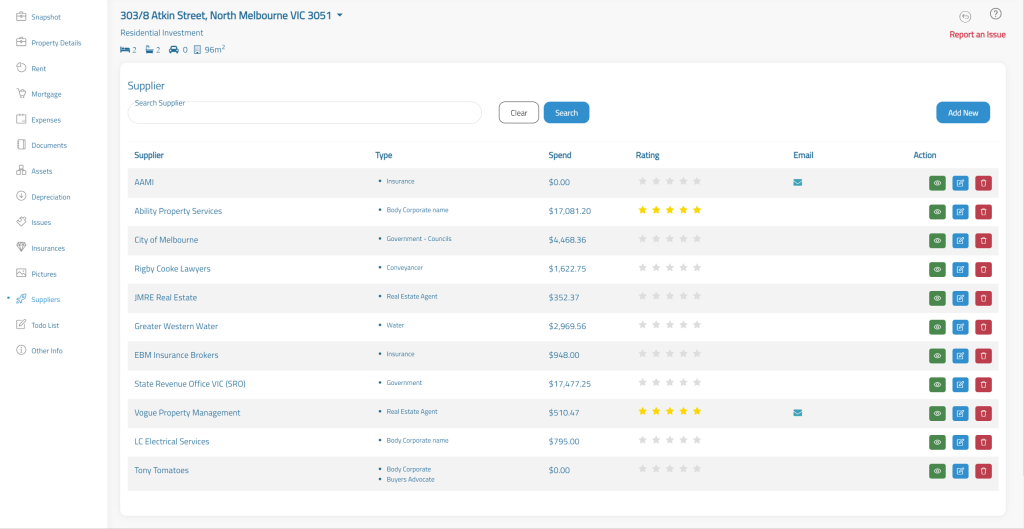Click the Add New supplier button
The width and height of the screenshot is (1024, 529).
962,113
